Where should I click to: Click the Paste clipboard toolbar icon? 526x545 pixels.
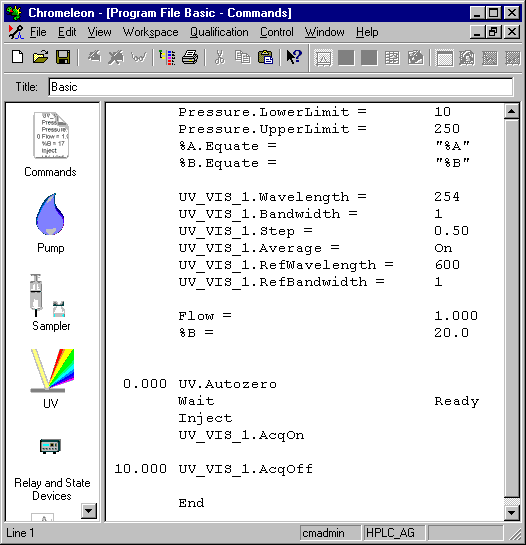[x=265, y=57]
